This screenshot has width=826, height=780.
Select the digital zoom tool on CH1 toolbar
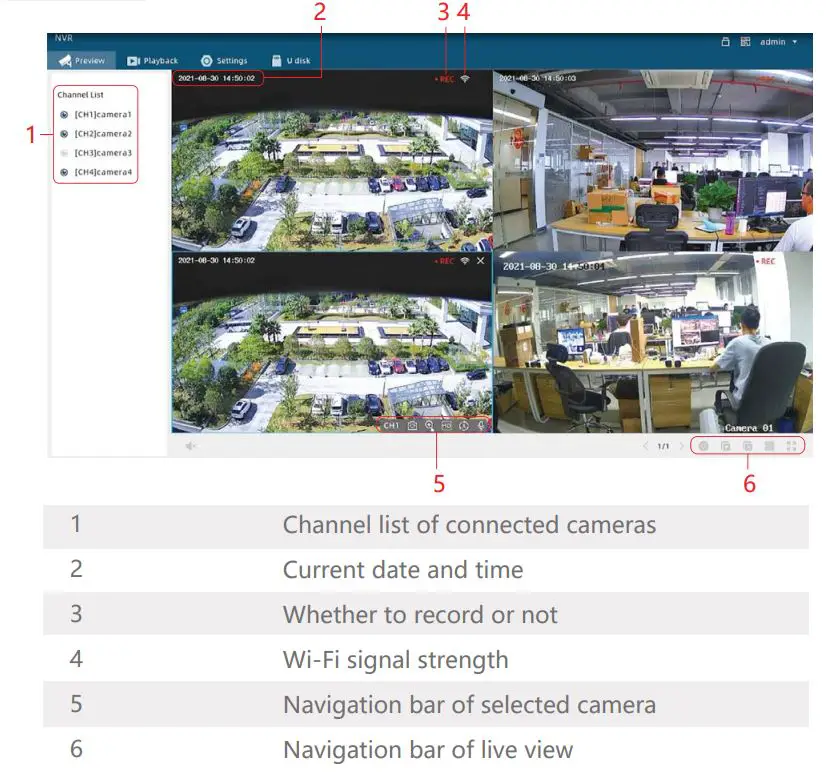coord(429,425)
